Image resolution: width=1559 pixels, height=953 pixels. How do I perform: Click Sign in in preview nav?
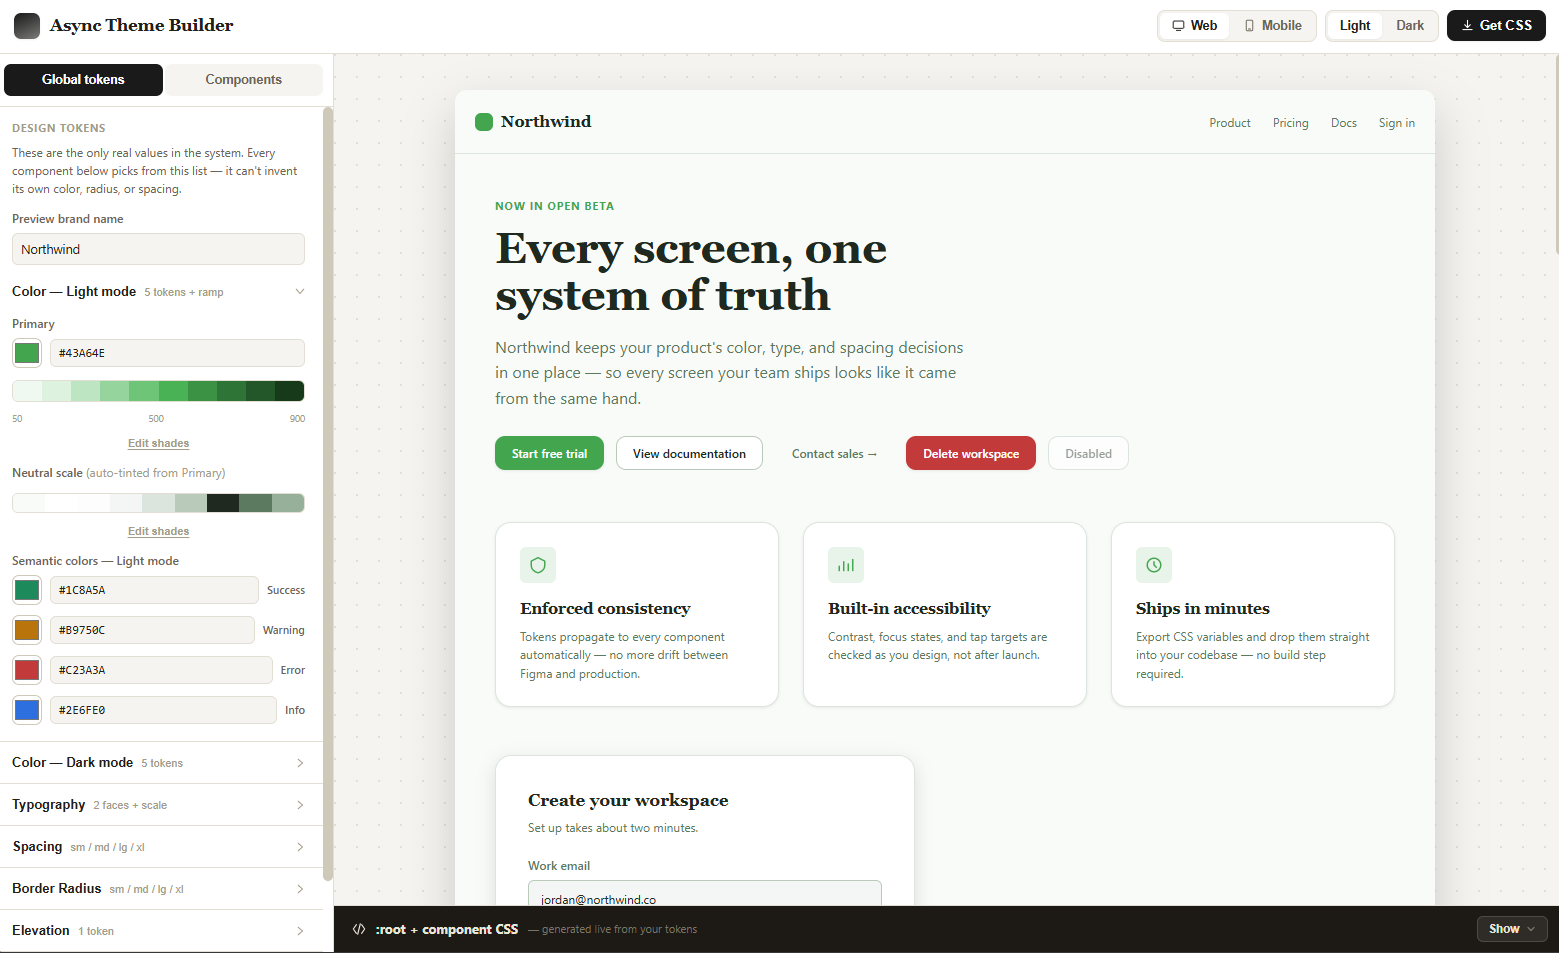(1397, 123)
